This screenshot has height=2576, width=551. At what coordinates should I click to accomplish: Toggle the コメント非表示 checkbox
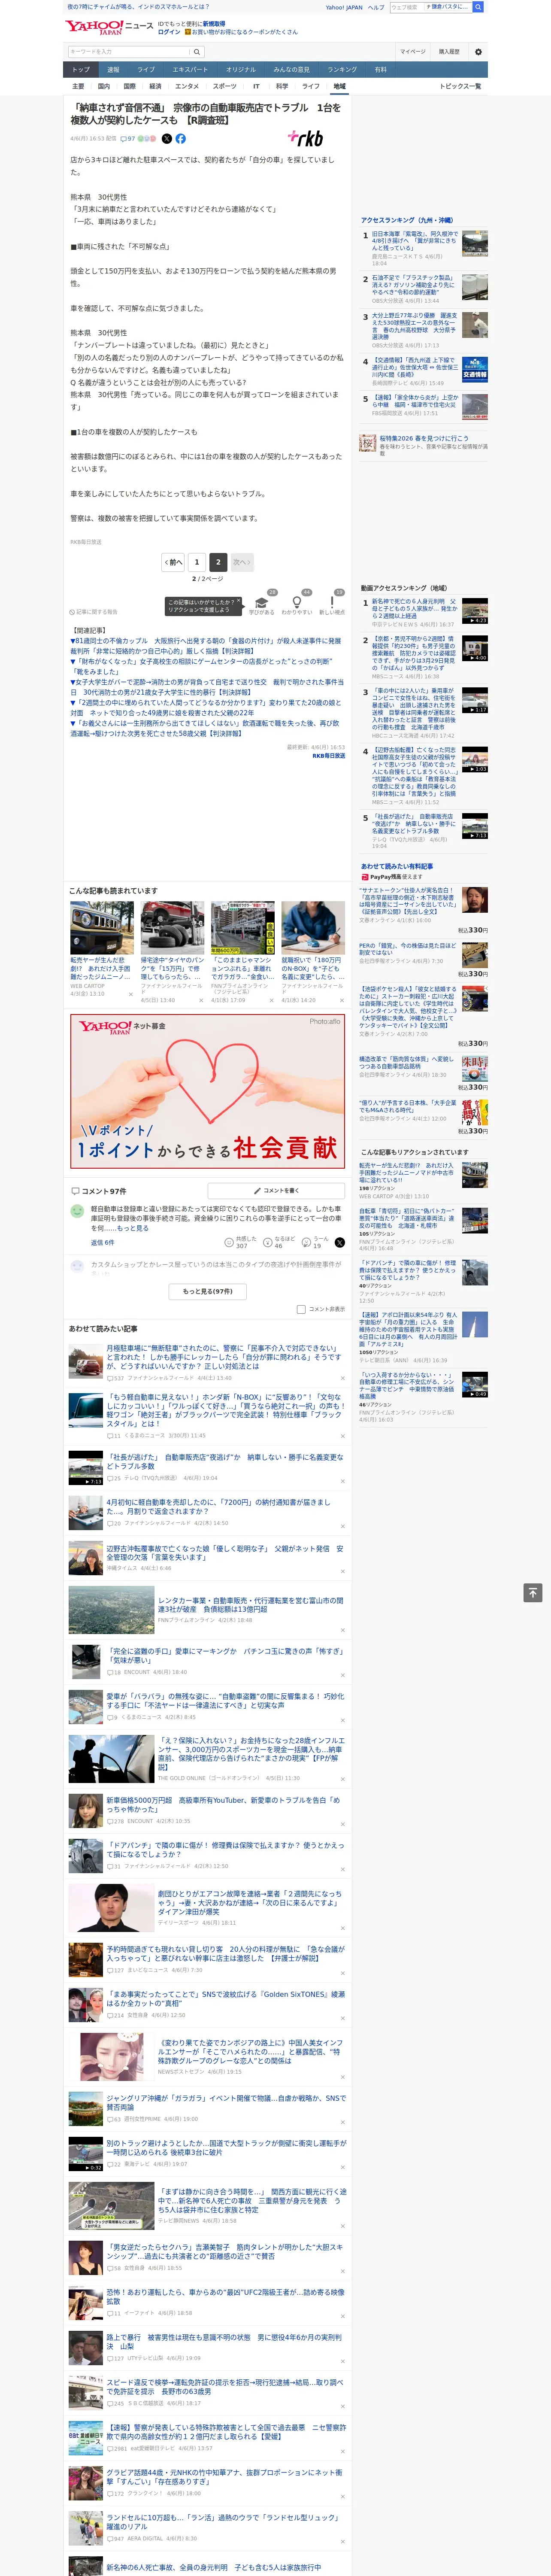click(x=301, y=1309)
